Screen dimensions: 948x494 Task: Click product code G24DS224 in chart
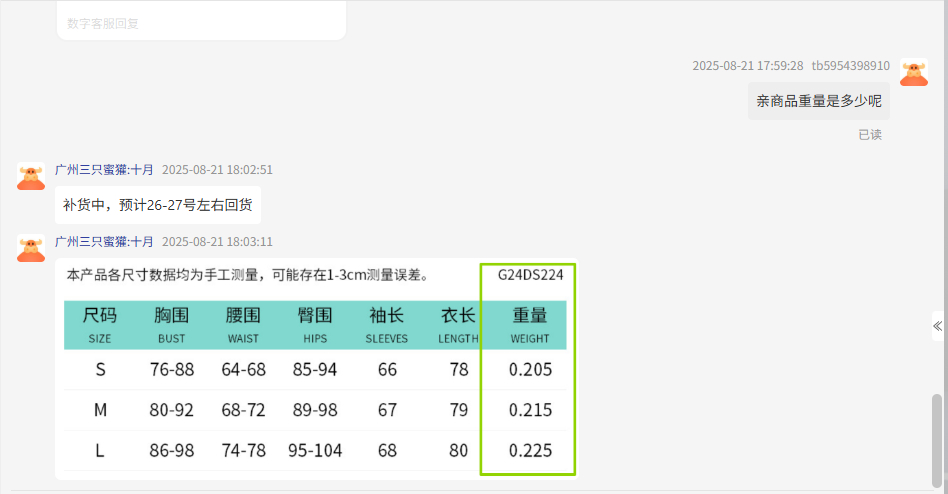click(530, 275)
